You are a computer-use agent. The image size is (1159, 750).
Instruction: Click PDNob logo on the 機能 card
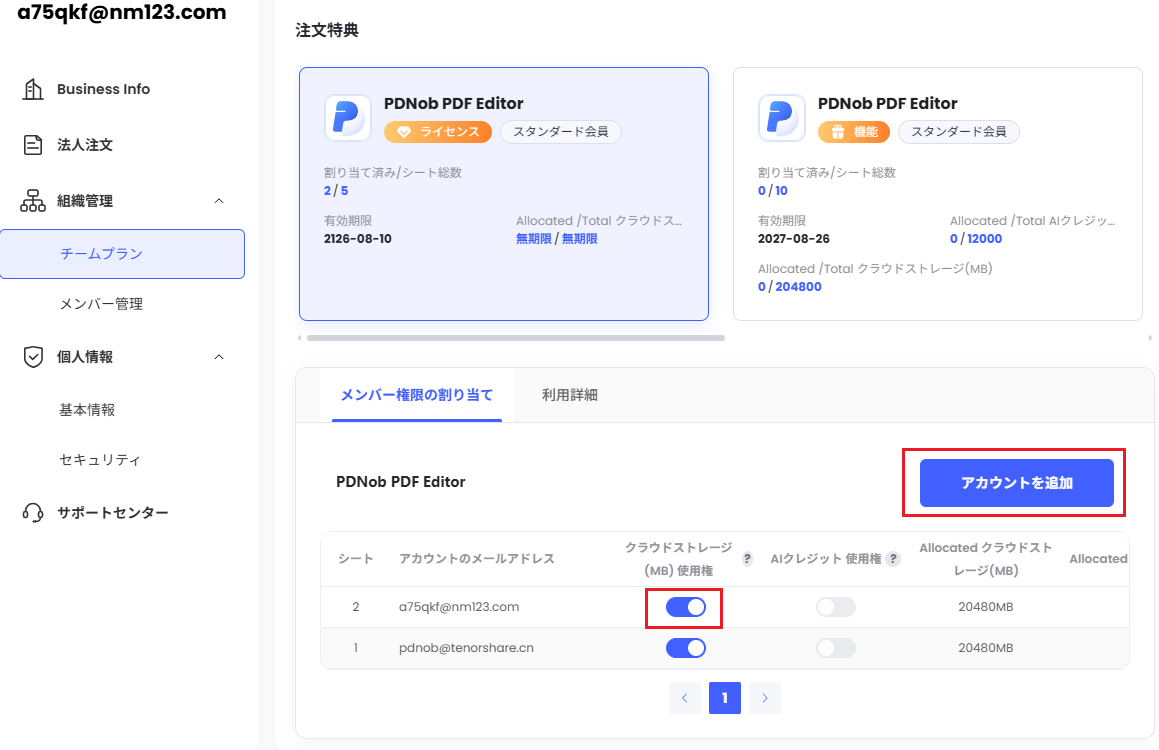(781, 117)
